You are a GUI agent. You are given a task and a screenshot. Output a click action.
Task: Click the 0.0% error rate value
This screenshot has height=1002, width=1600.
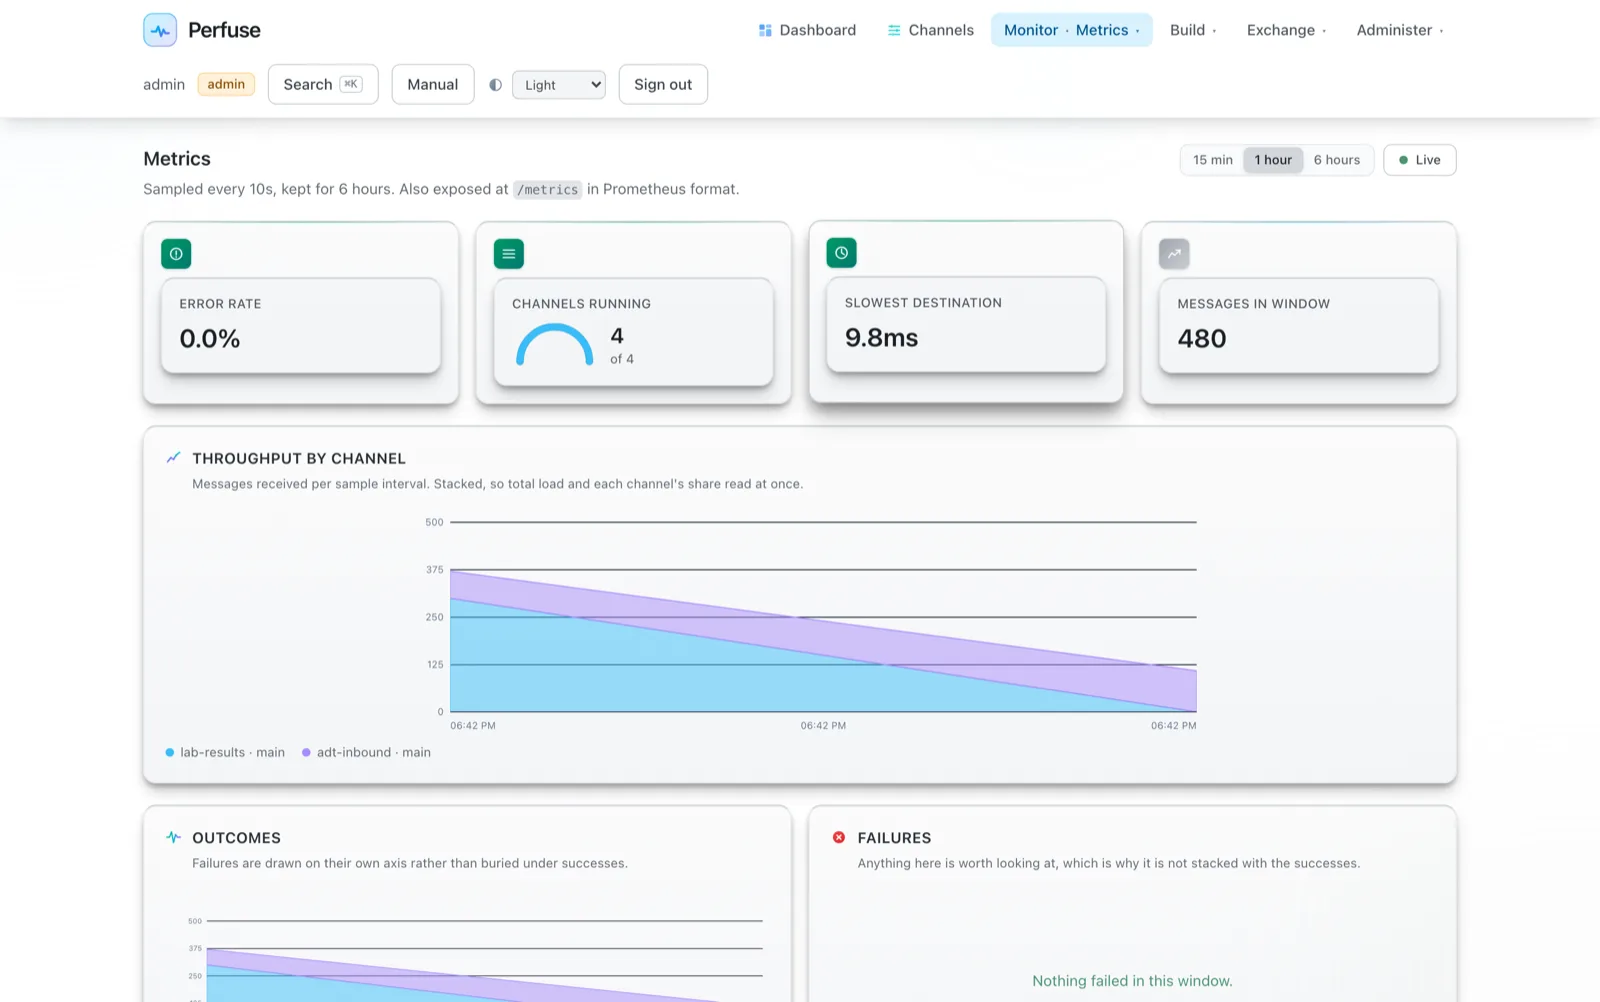(210, 339)
